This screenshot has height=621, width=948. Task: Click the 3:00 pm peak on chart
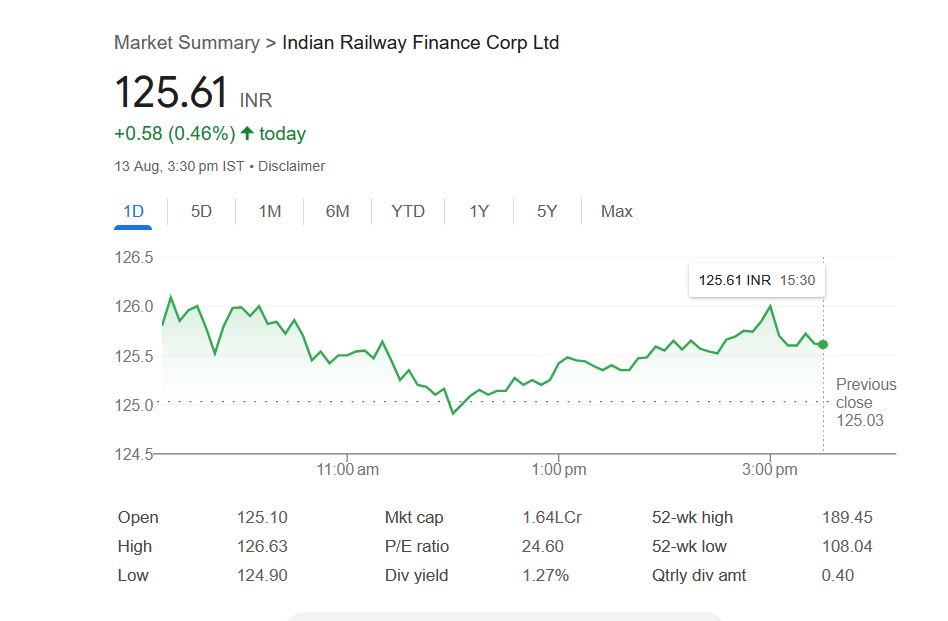(x=770, y=306)
